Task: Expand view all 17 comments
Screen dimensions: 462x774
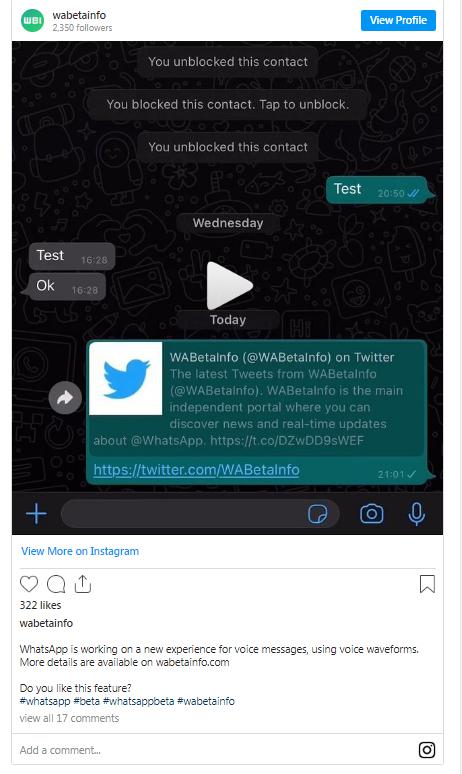Action: [x=70, y=718]
